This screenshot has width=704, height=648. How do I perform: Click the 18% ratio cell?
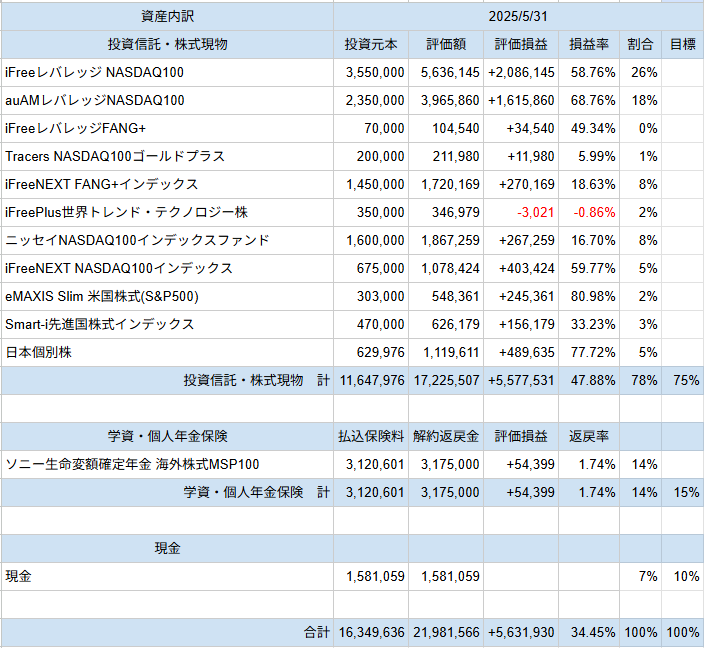(640, 100)
